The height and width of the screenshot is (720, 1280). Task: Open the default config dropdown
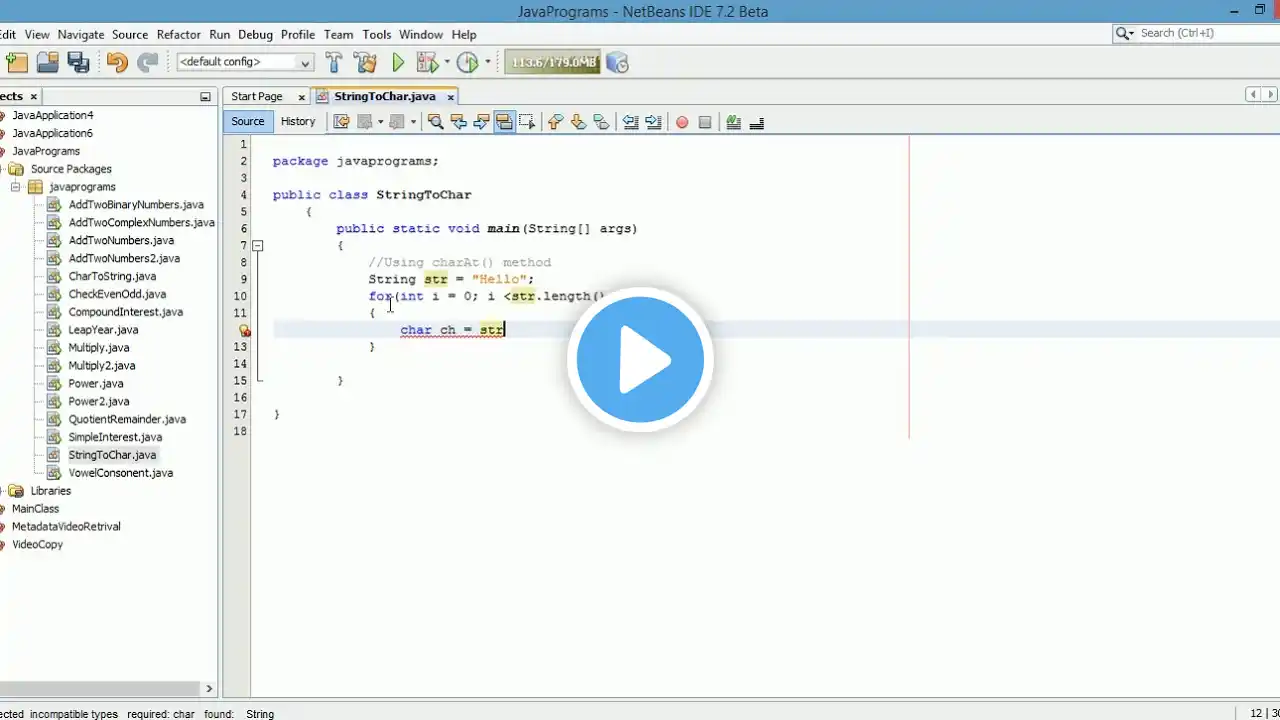pos(245,62)
